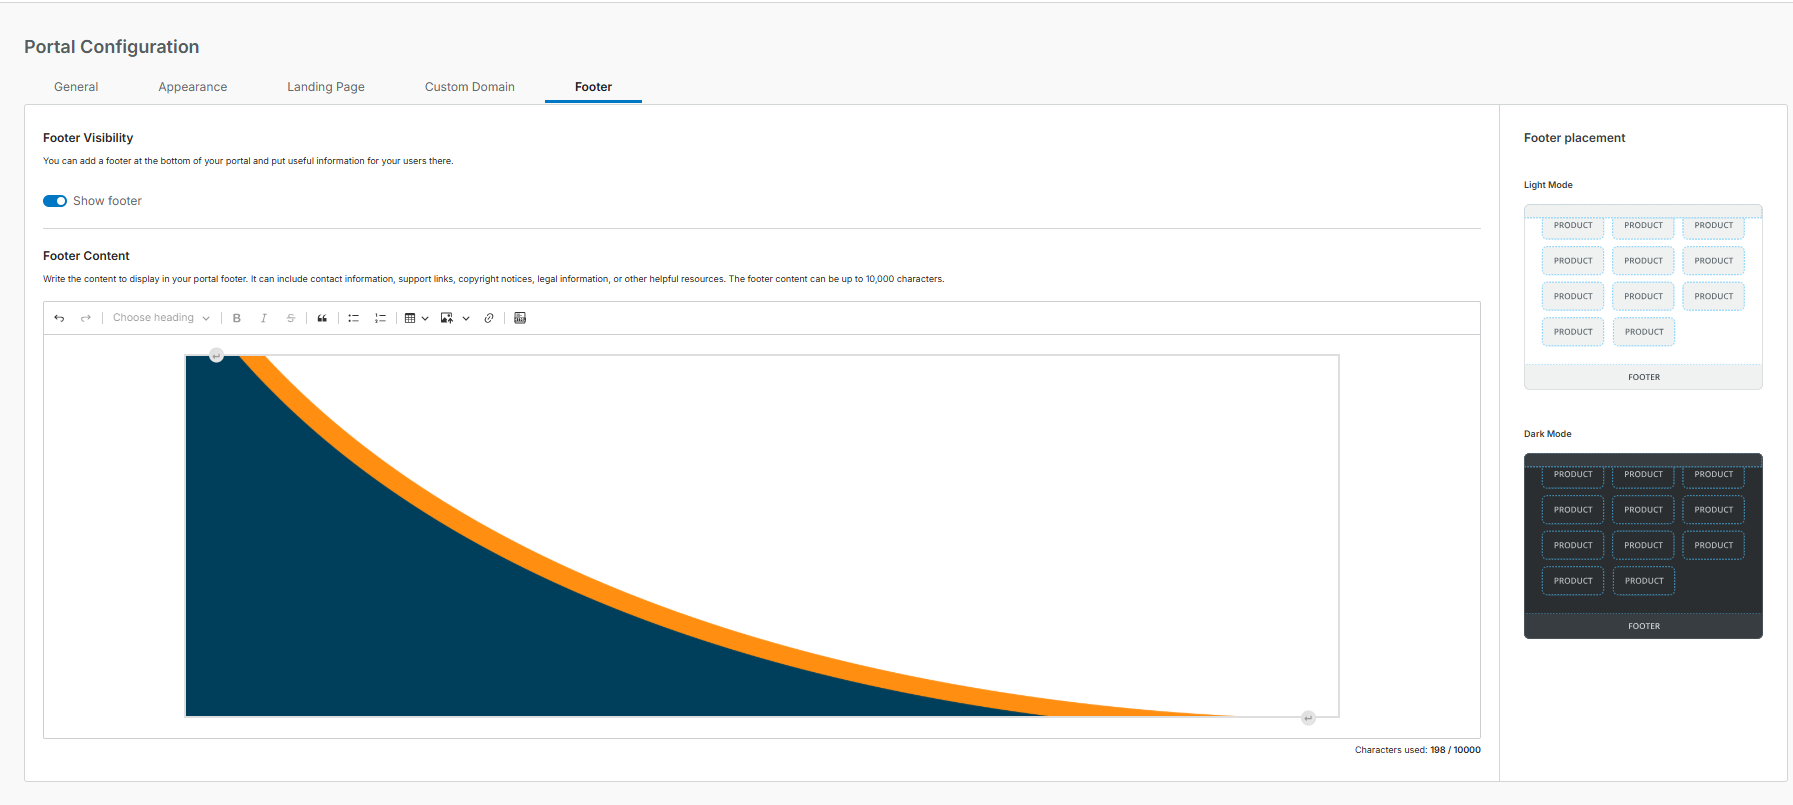Click the footer image in the editor
Screen dimensions: 1793x805
click(x=762, y=536)
